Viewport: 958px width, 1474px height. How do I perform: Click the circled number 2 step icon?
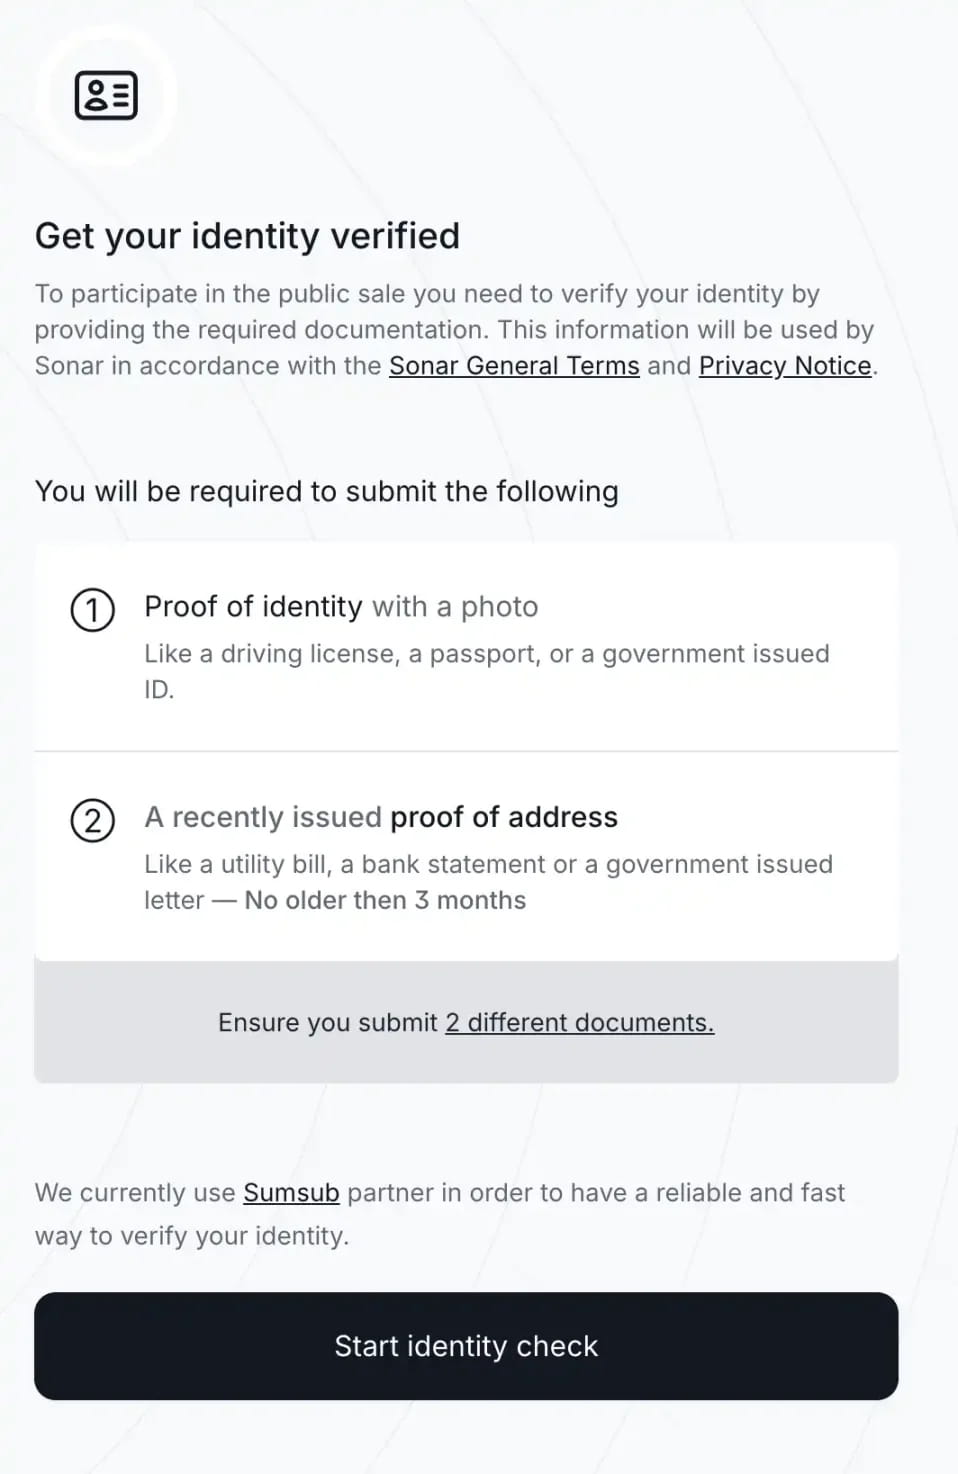pyautogui.click(x=93, y=821)
